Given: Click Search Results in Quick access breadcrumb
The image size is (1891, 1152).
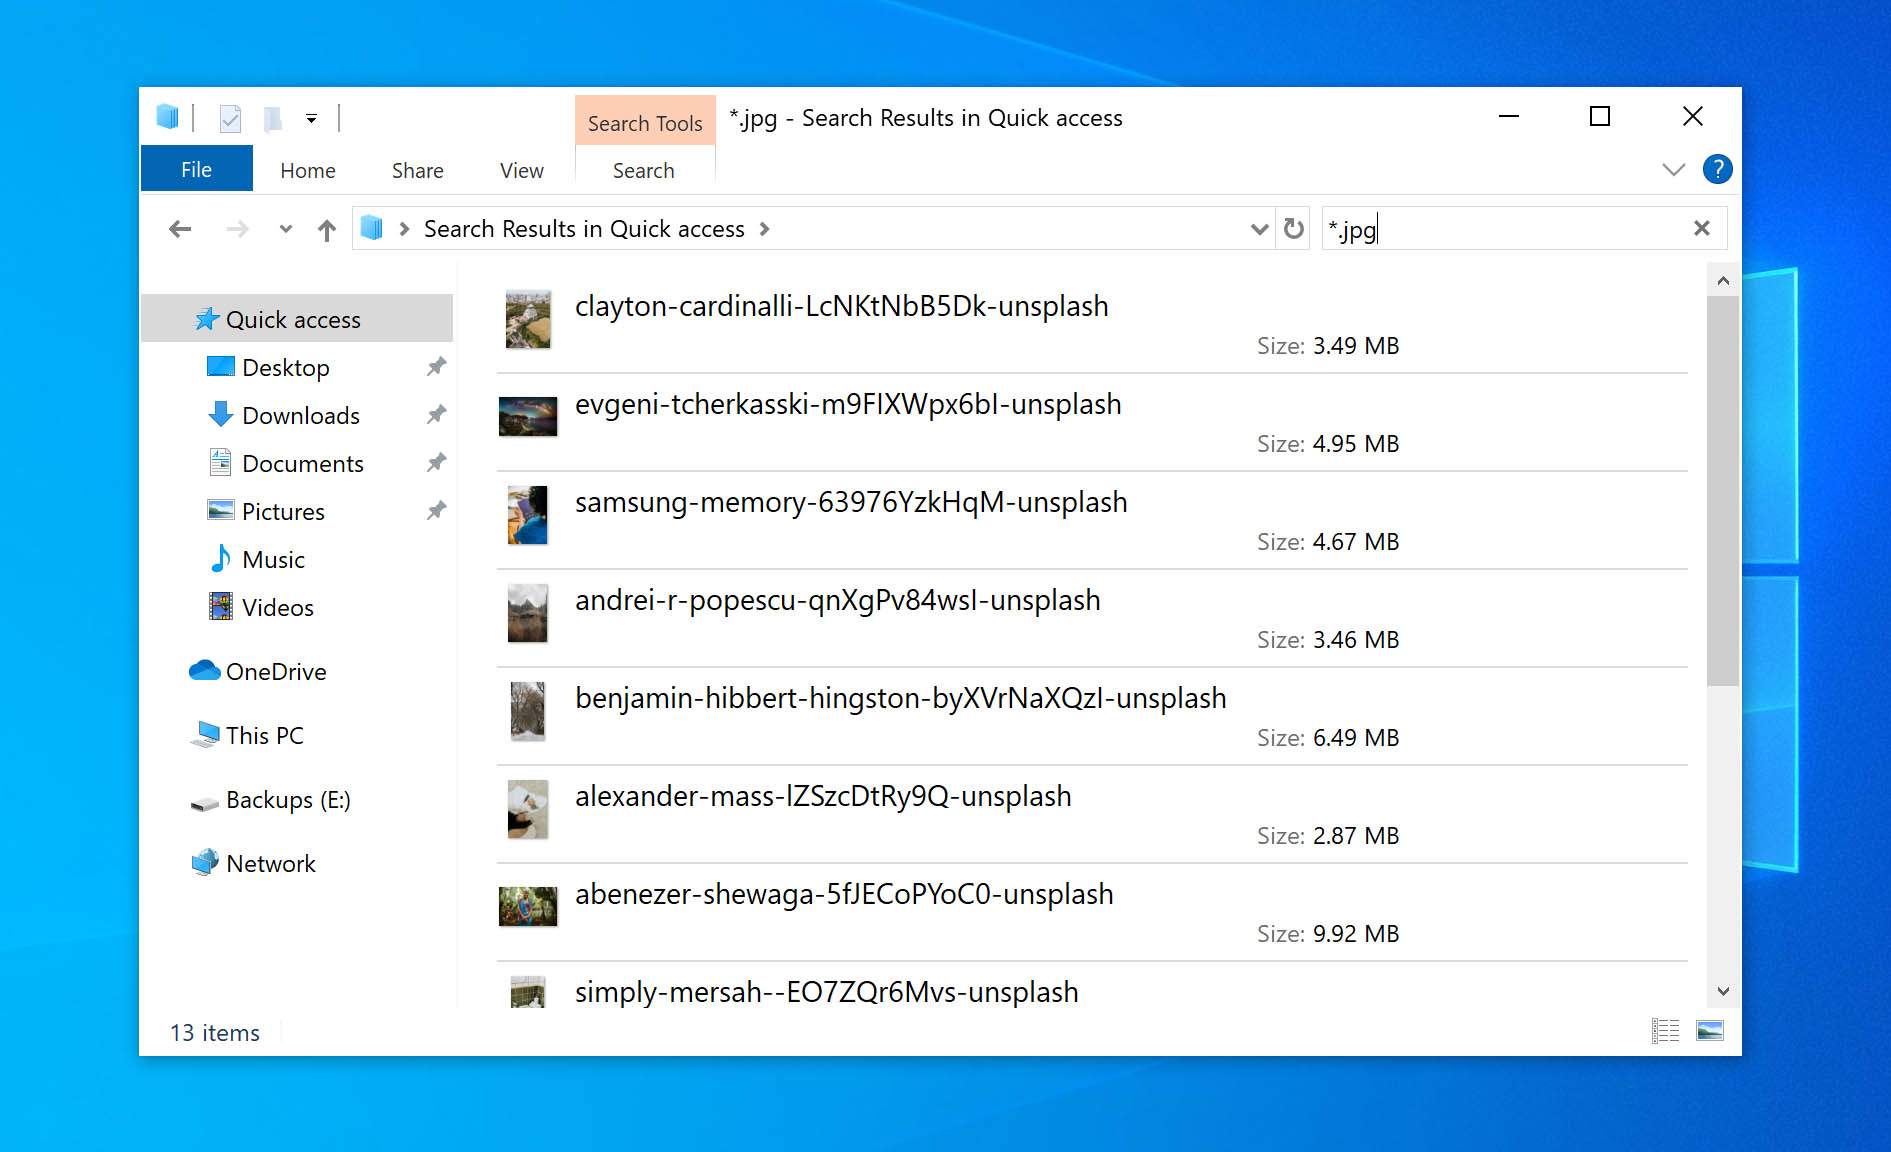Looking at the screenshot, I should tap(584, 229).
